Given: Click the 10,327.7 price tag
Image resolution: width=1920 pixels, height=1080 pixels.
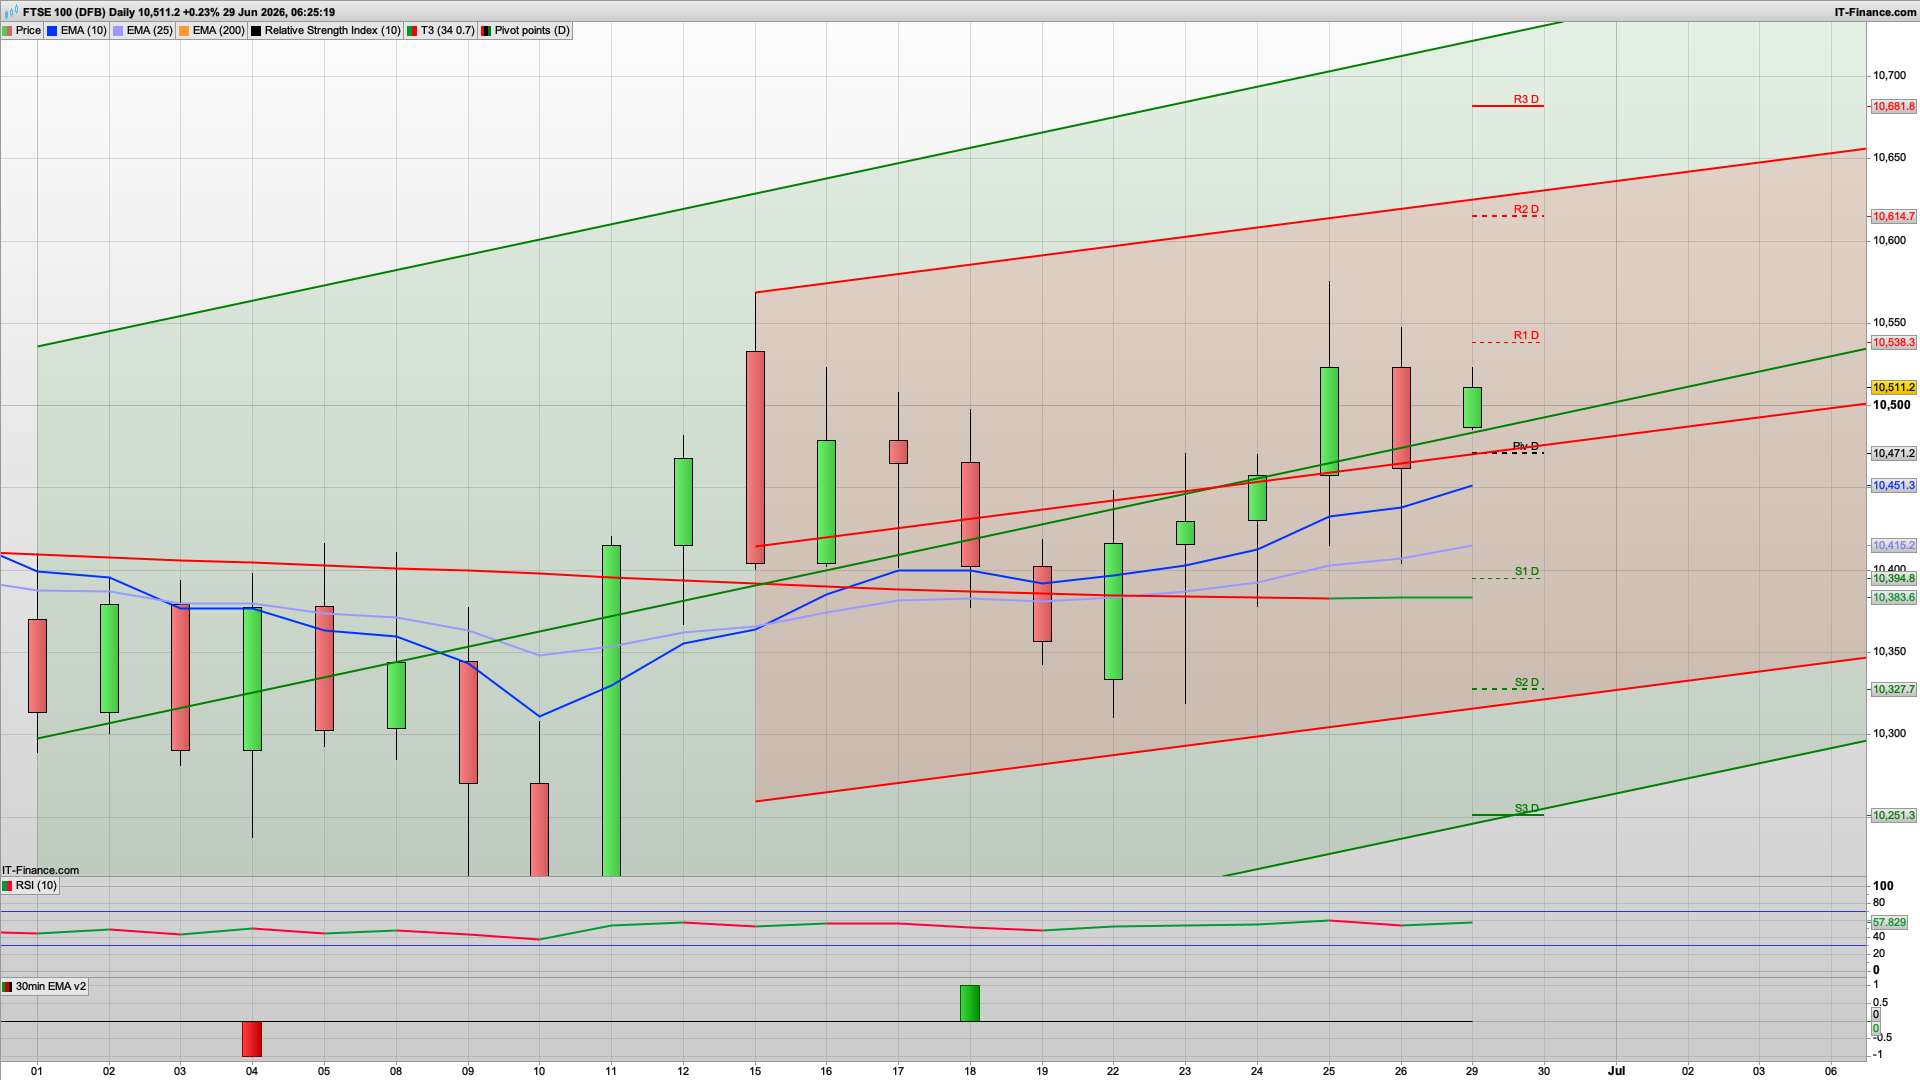Looking at the screenshot, I should (1893, 690).
